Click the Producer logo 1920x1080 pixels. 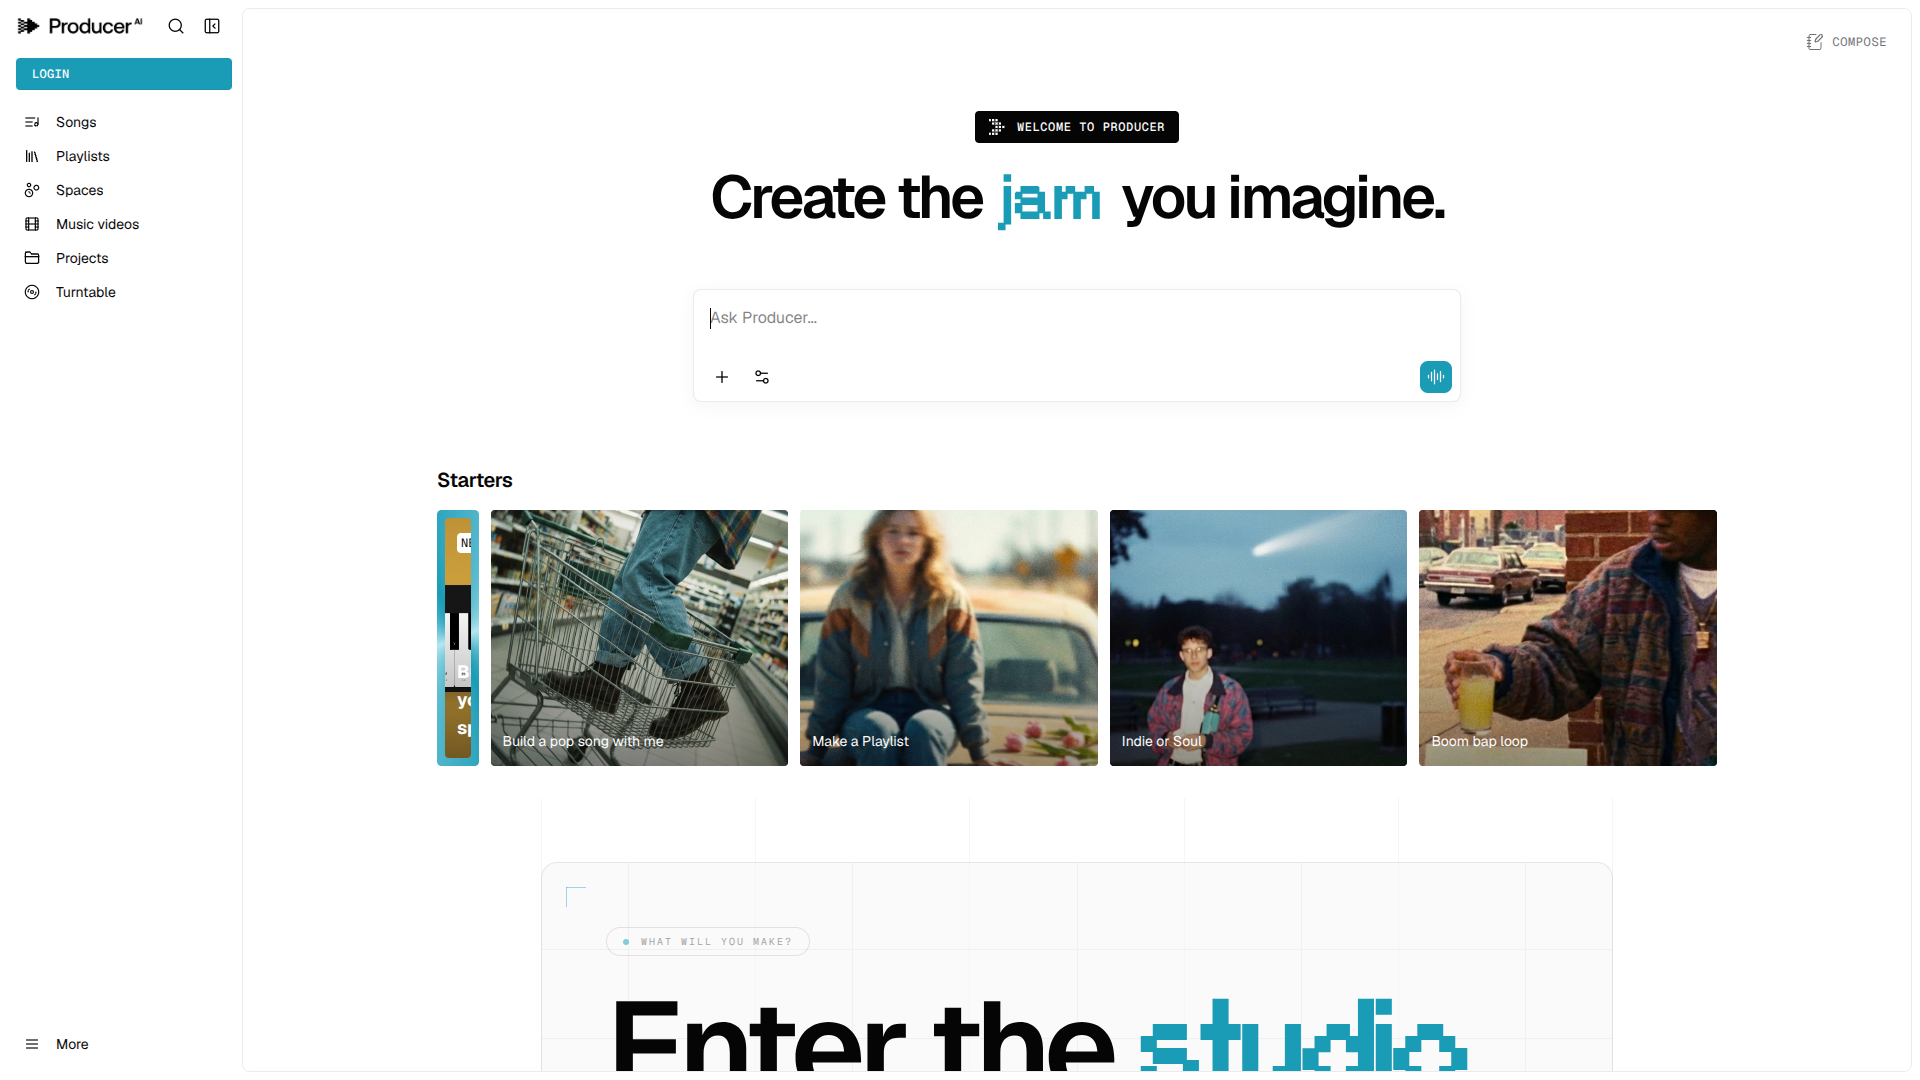point(80,26)
